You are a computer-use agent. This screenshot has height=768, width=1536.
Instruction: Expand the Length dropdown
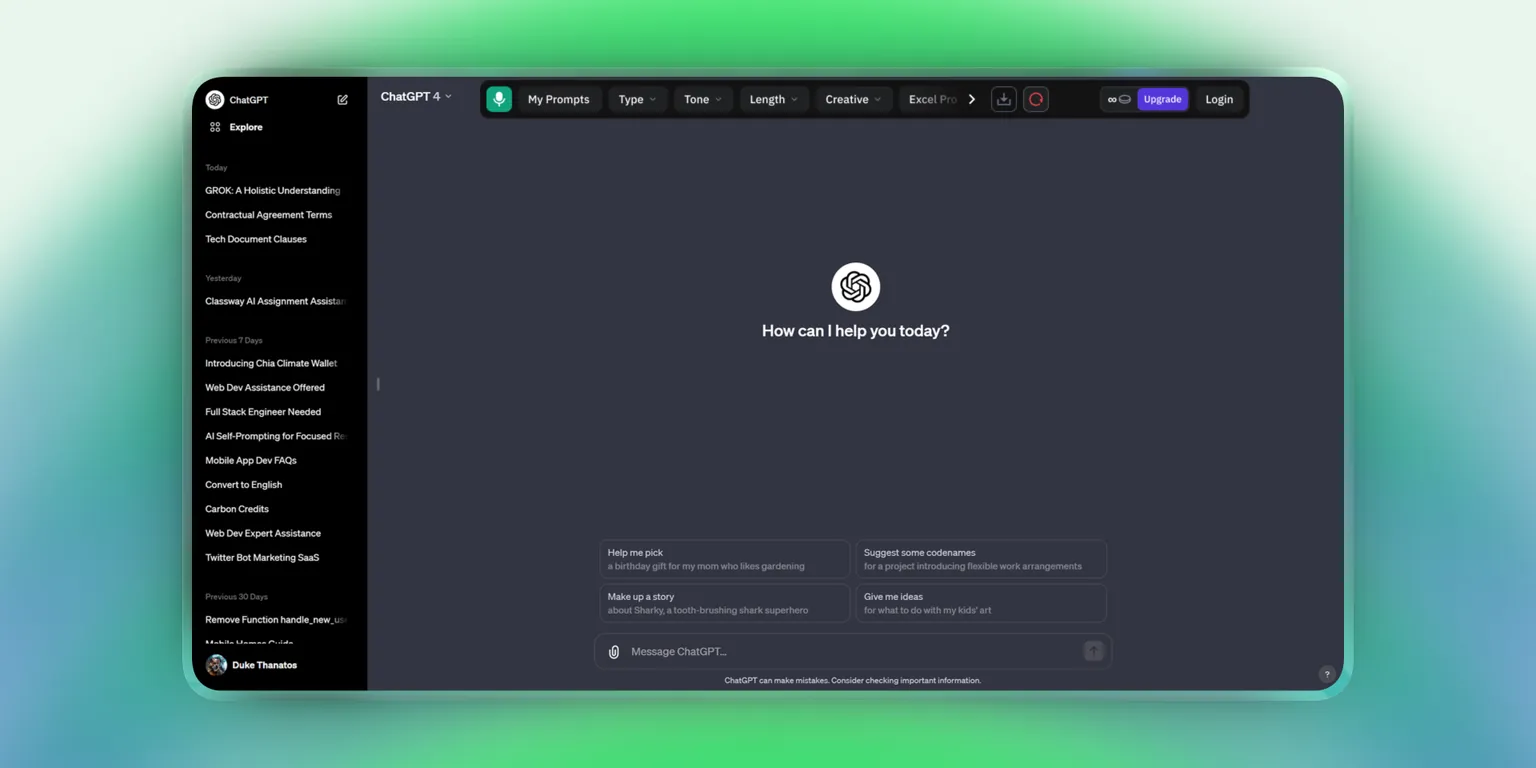(x=774, y=99)
